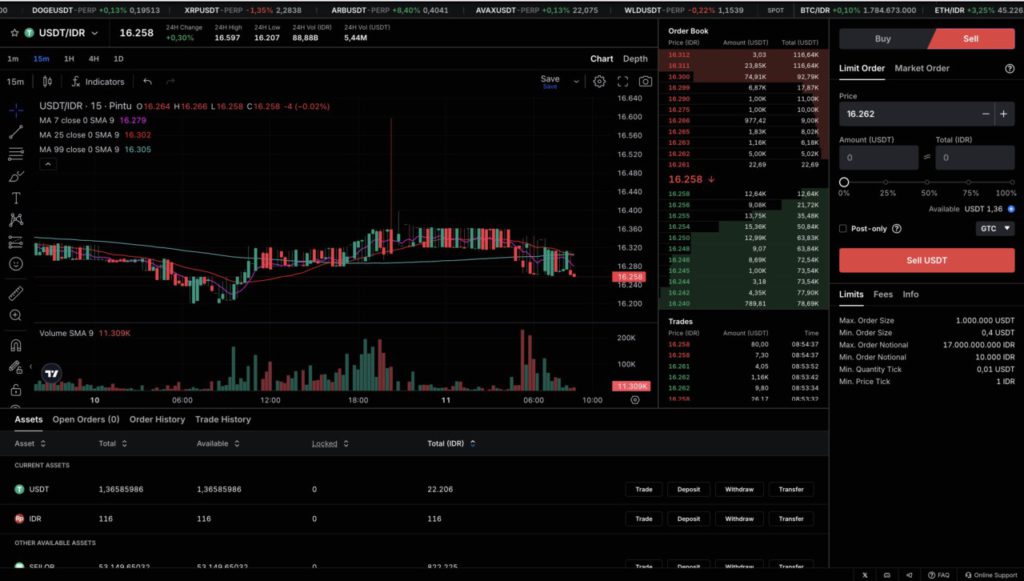Open the GTC time-in-force dropdown
This screenshot has width=1024, height=581.
pyautogui.click(x=995, y=228)
